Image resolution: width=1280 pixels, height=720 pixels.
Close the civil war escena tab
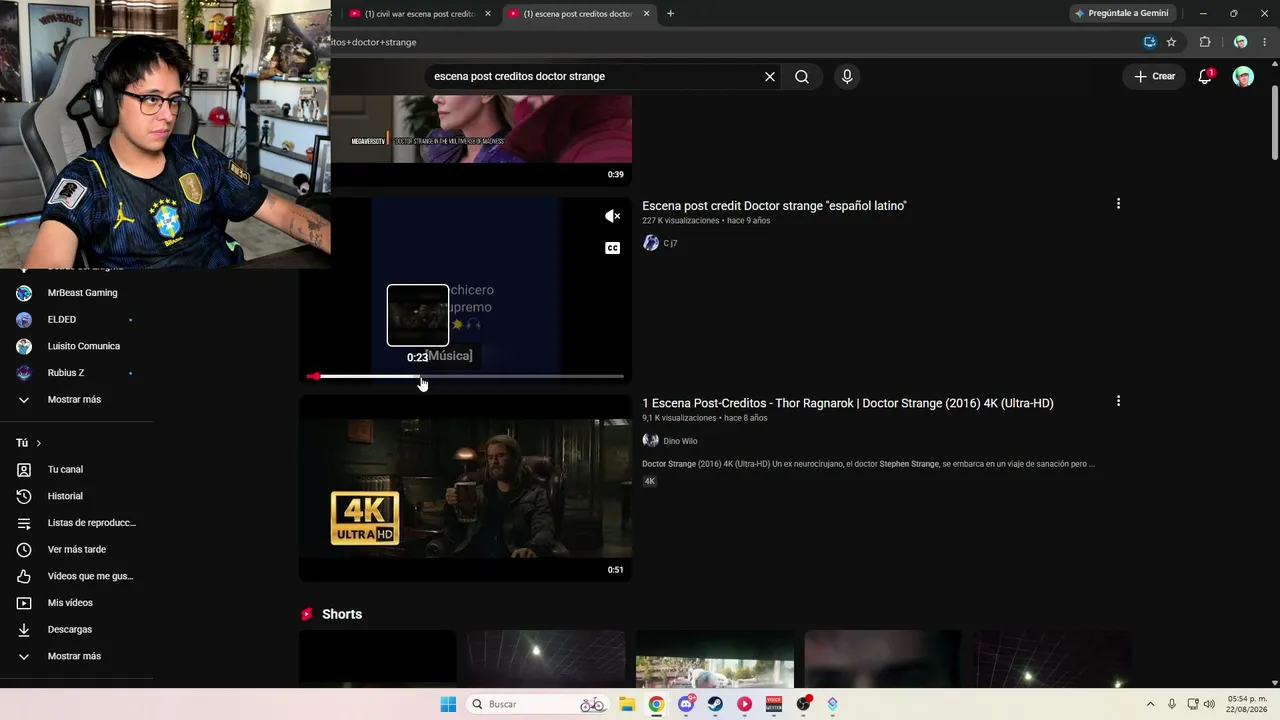(x=488, y=13)
